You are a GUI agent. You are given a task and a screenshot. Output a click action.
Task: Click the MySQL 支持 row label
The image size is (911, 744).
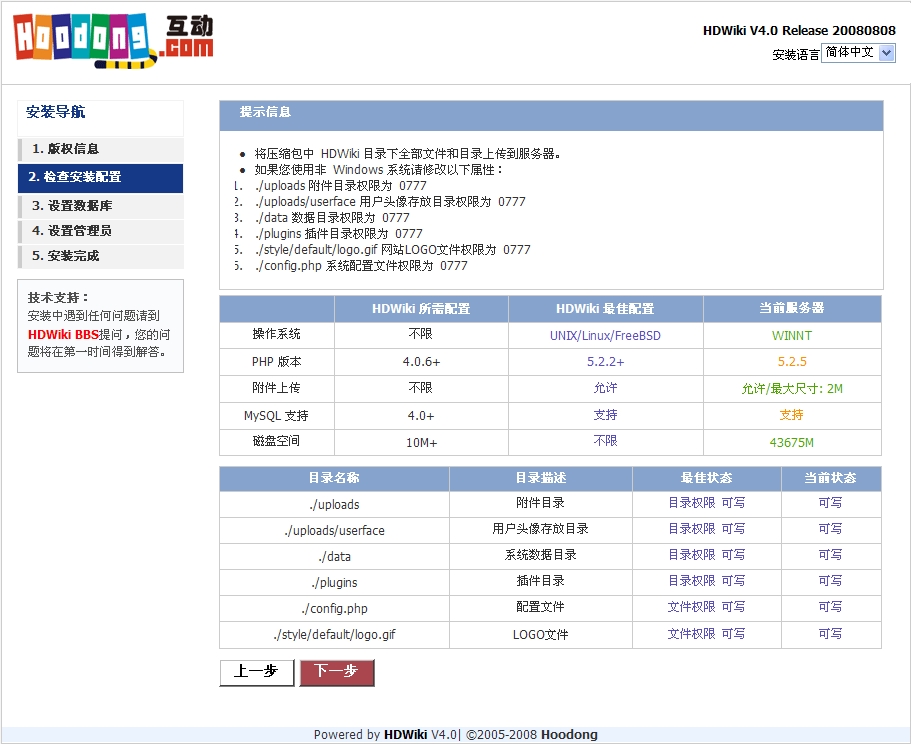tap(277, 416)
